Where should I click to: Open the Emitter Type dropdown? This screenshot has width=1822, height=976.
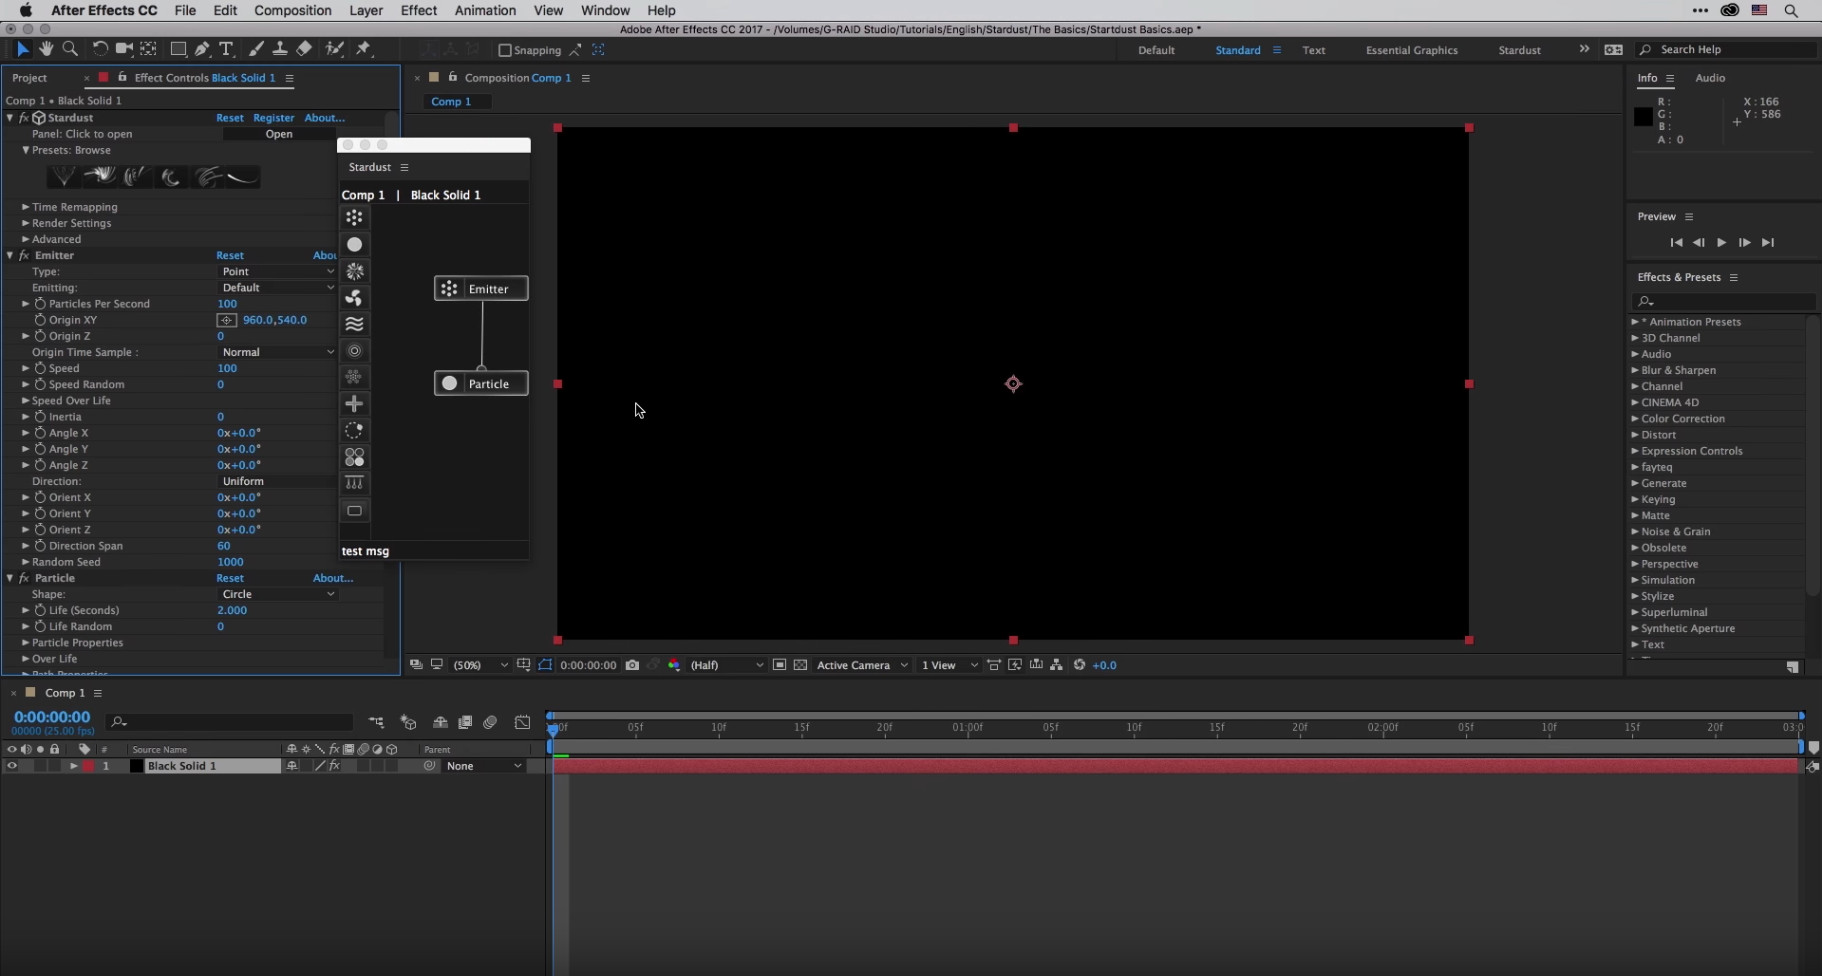pos(277,272)
